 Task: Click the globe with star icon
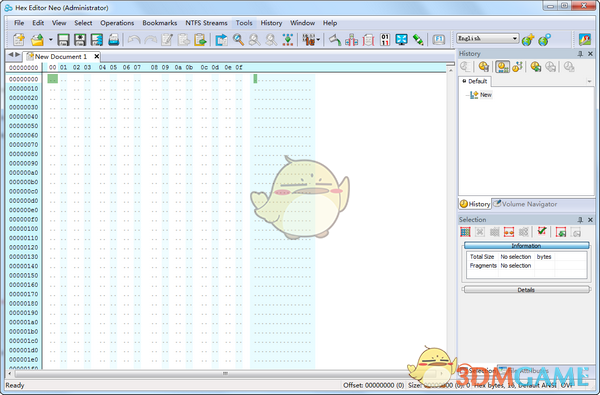(x=528, y=39)
